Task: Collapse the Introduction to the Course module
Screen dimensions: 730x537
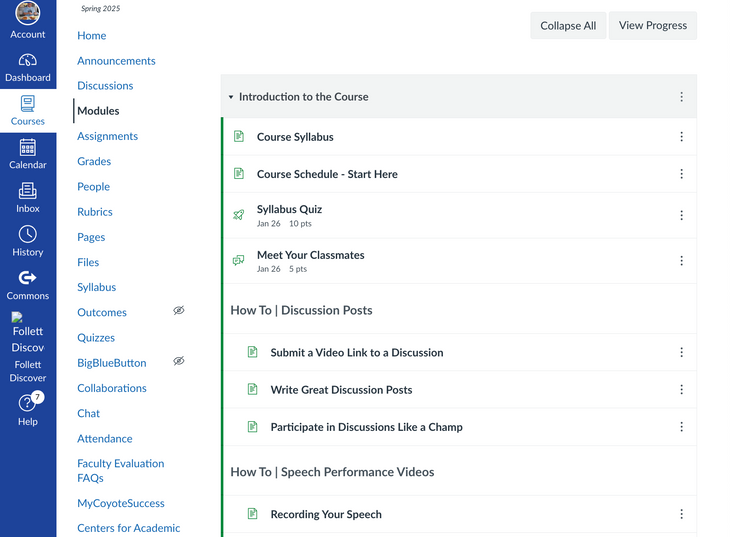Action: click(x=231, y=97)
